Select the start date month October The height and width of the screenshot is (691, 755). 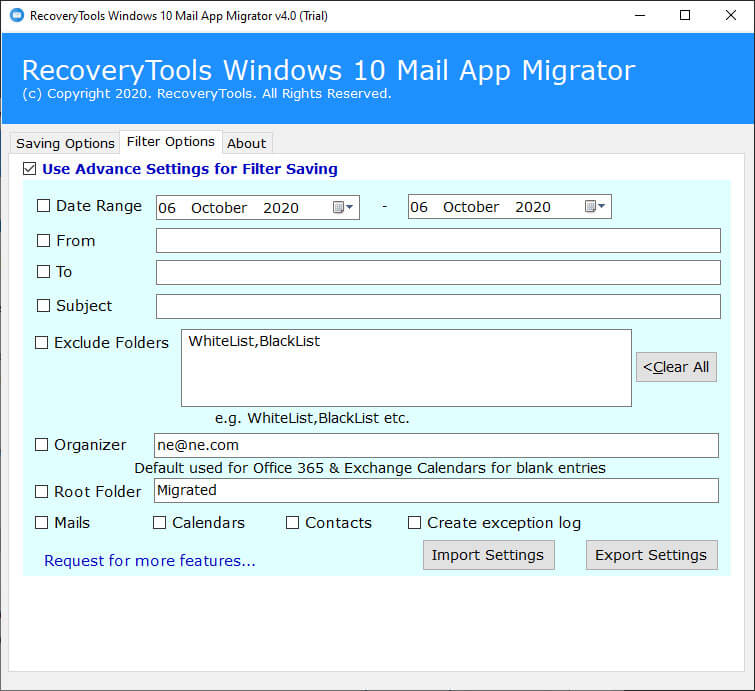[x=219, y=208]
